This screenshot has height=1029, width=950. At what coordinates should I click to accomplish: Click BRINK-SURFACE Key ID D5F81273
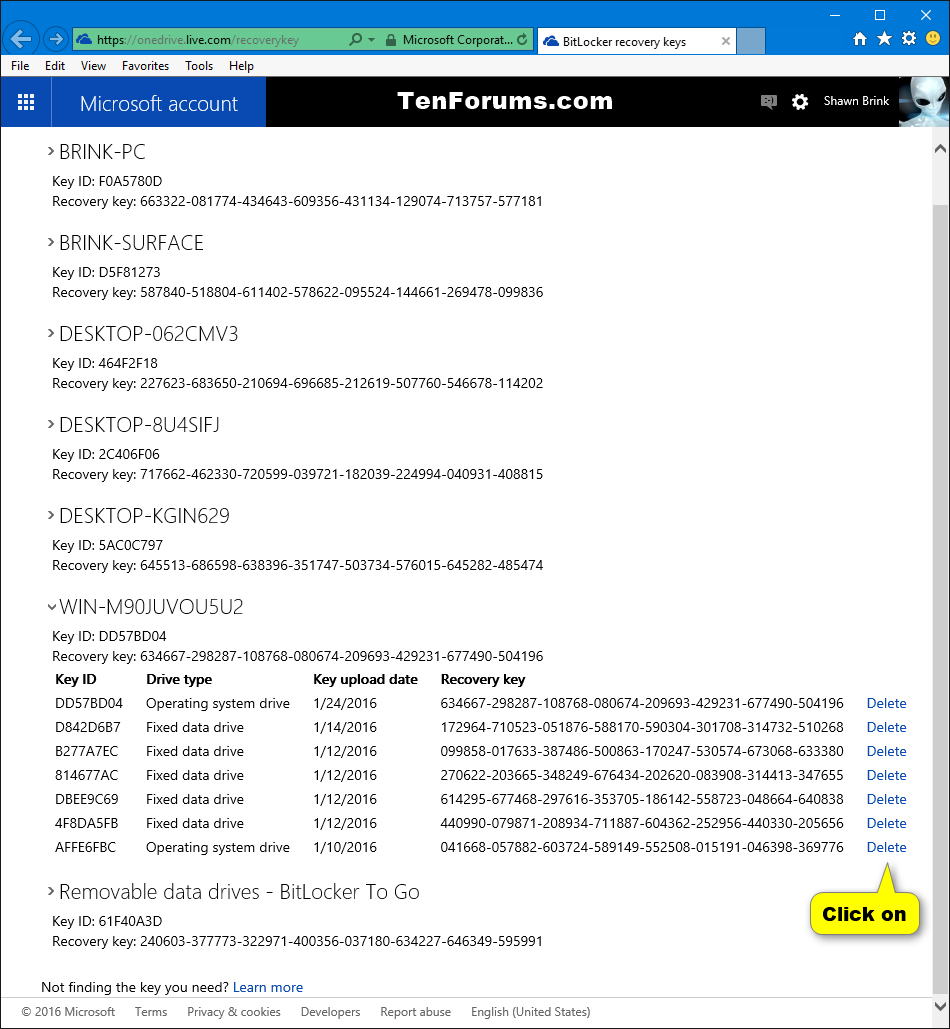pyautogui.click(x=106, y=272)
